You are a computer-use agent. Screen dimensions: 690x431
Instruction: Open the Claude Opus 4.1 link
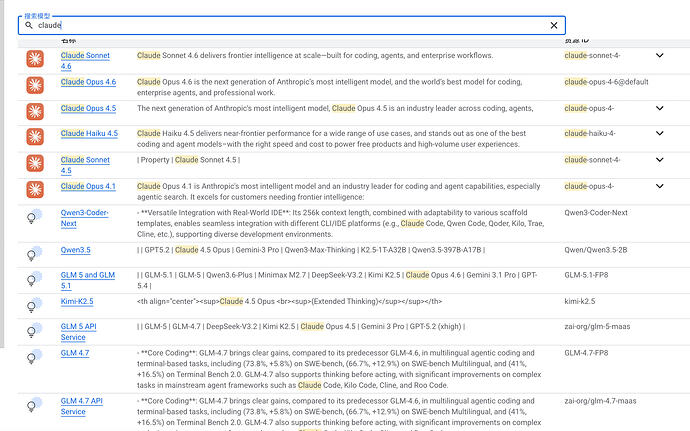click(88, 186)
